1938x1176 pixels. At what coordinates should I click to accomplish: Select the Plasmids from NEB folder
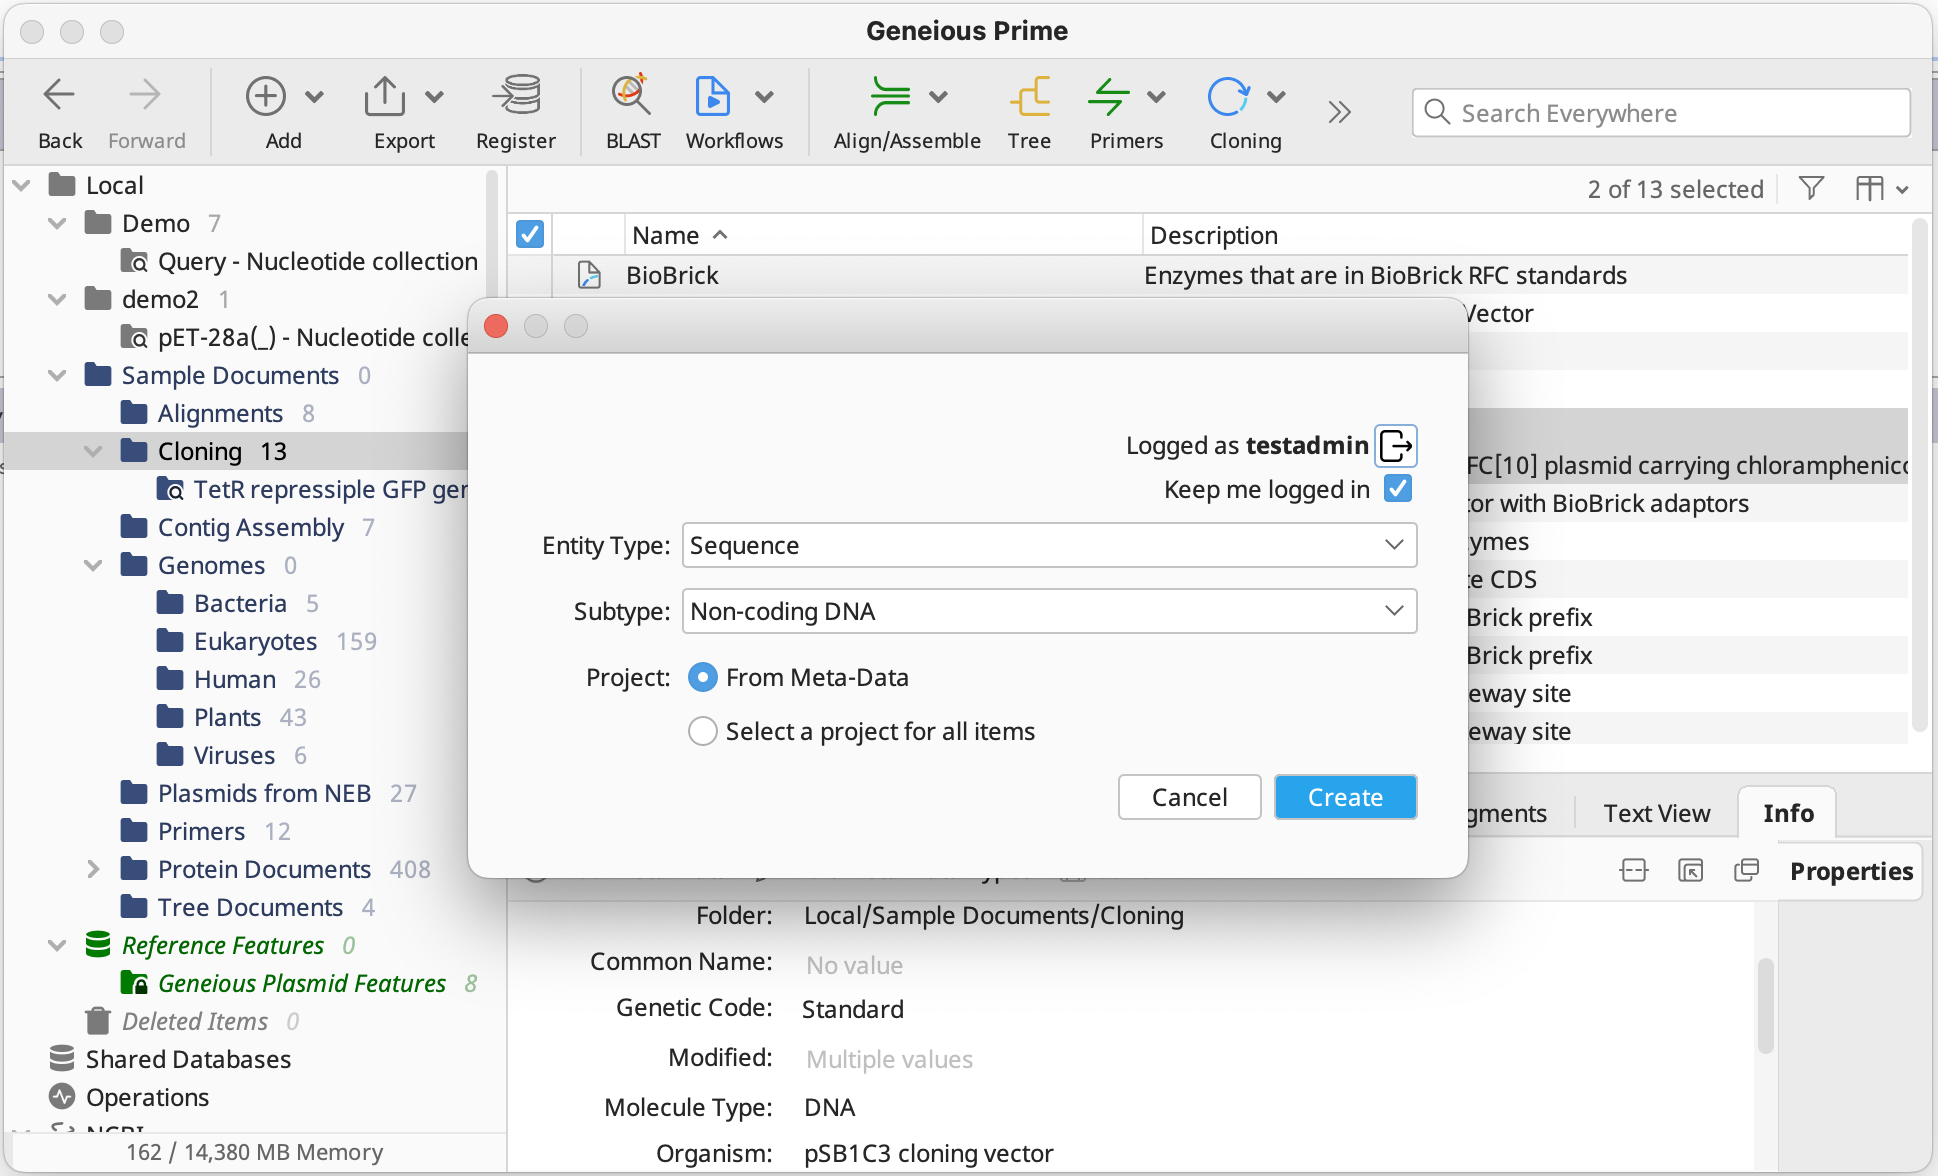tap(264, 793)
